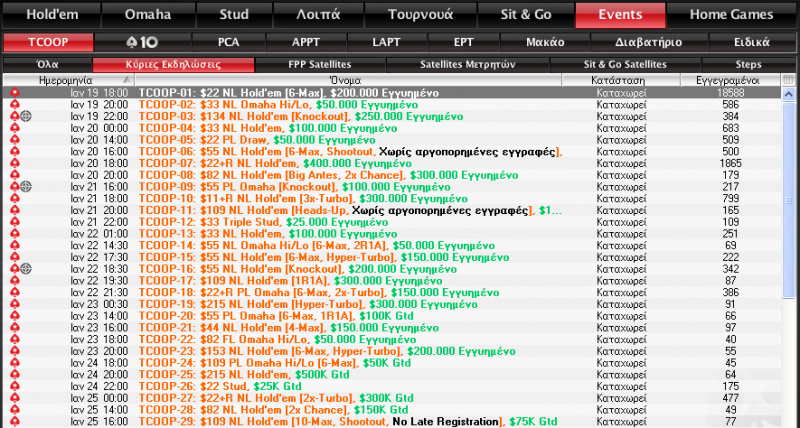Click the red spade icon of TCOOP-04

click(x=15, y=128)
